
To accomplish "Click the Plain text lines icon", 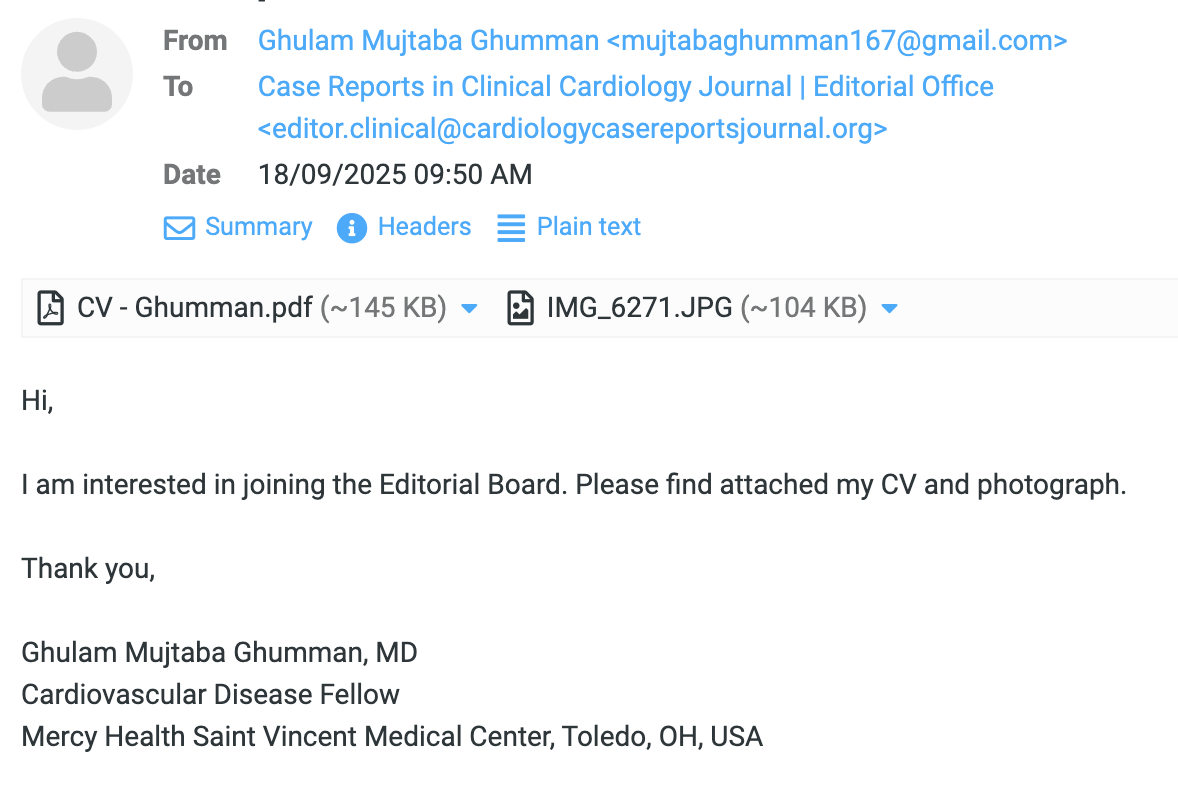I will 511,228.
